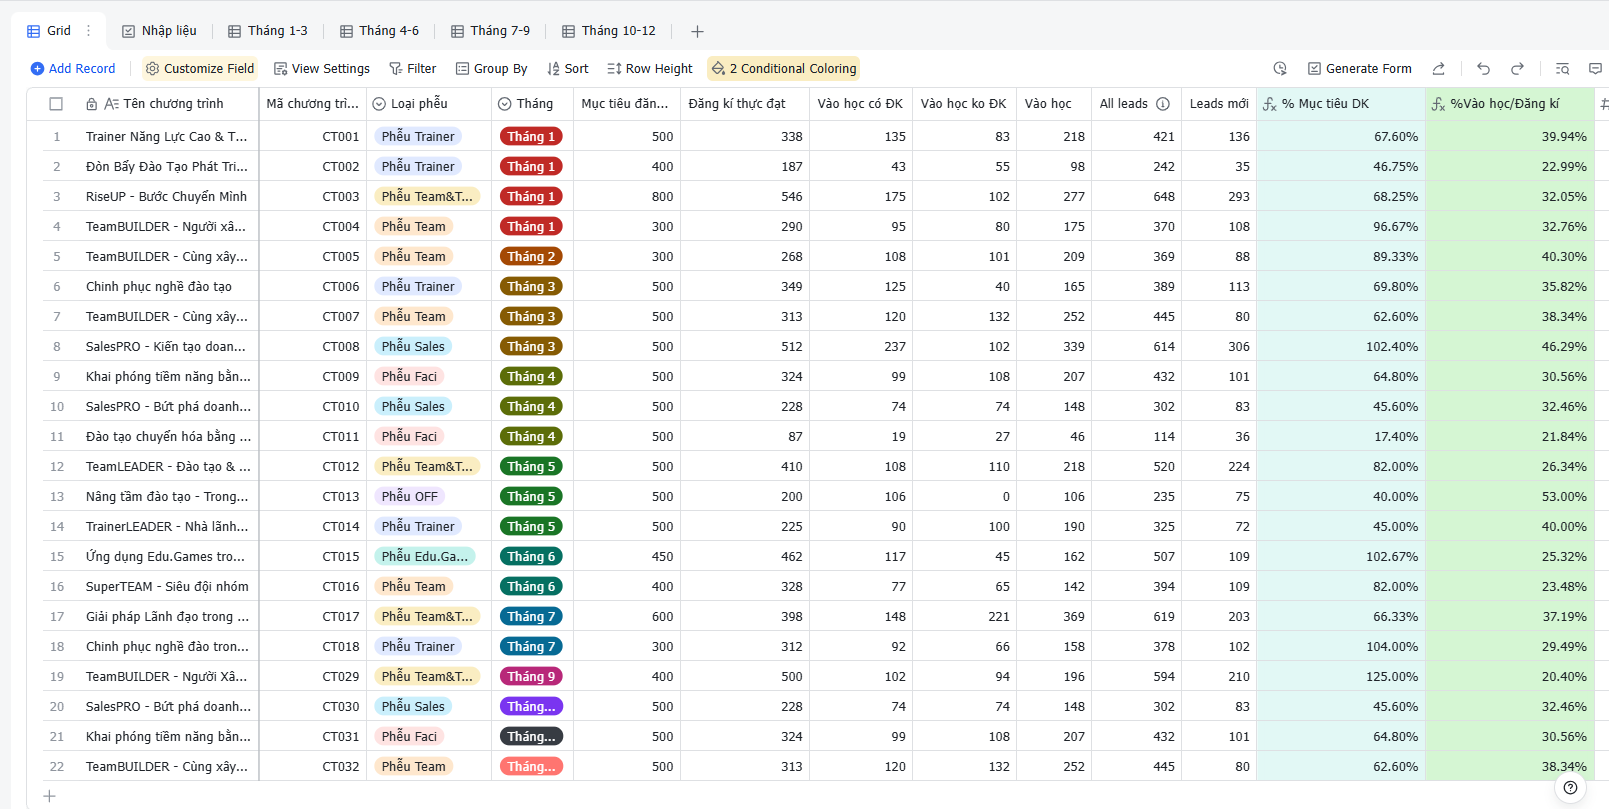The width and height of the screenshot is (1609, 809).
Task: Select the 800 target cell for CT003
Action: pos(627,197)
